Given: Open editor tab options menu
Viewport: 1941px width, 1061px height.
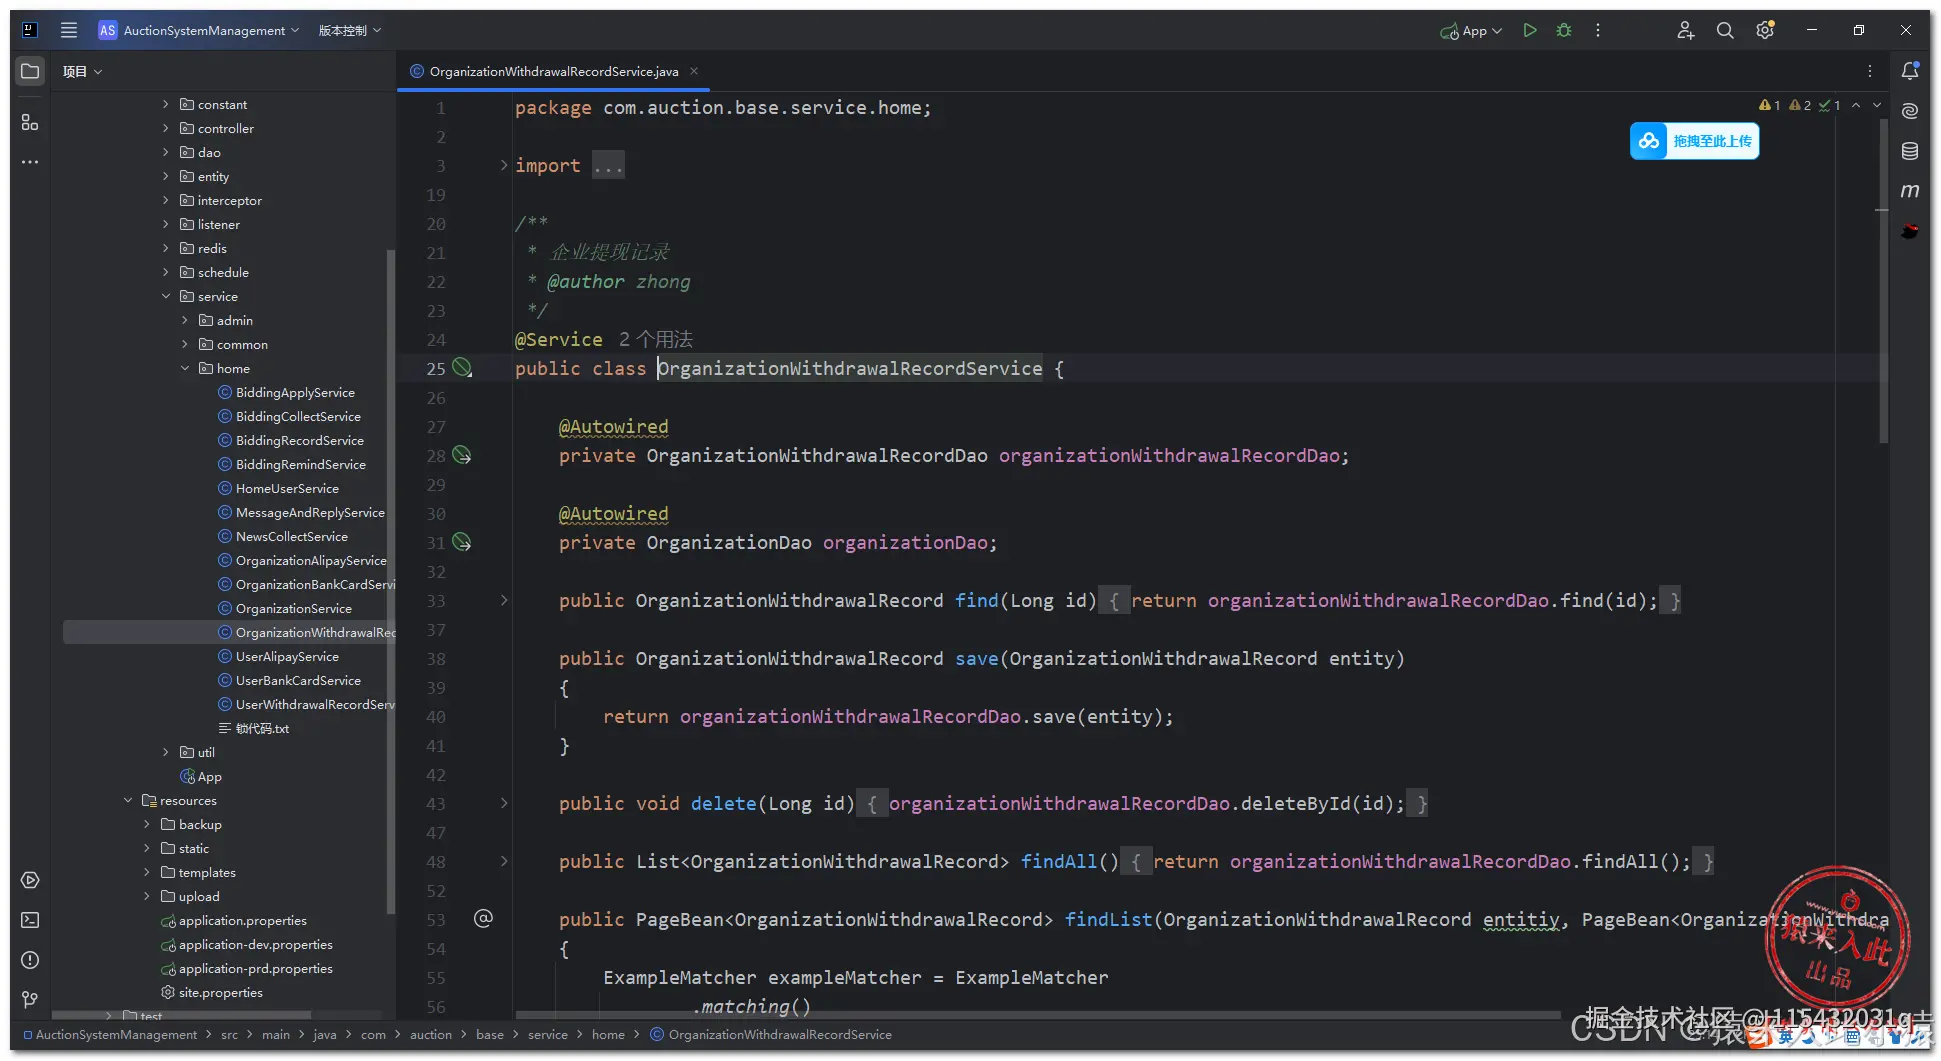Looking at the screenshot, I should pyautogui.click(x=1870, y=71).
